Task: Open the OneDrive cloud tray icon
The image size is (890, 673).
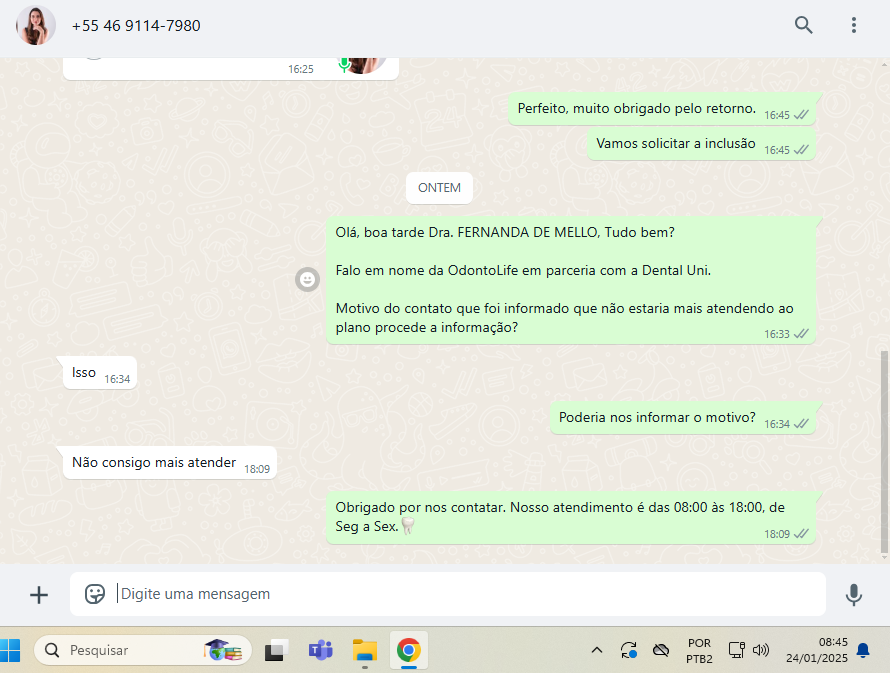Action: click(x=661, y=650)
